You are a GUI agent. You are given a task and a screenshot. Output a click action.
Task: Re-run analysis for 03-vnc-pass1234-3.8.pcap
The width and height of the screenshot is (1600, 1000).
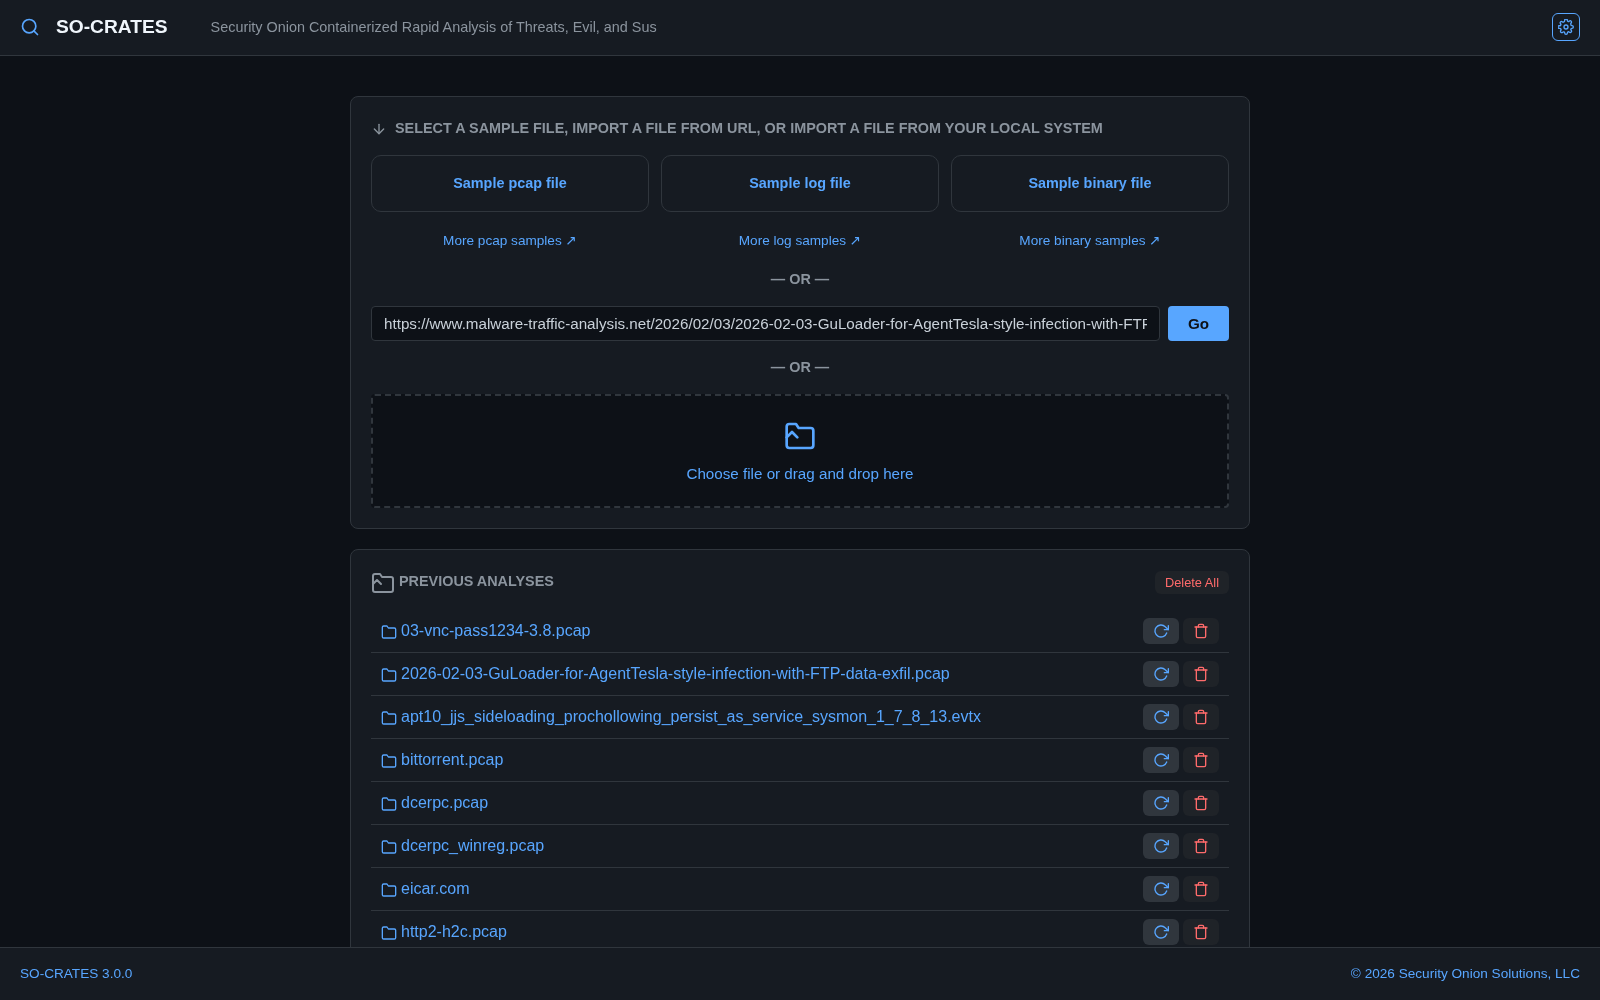pyautogui.click(x=1161, y=631)
